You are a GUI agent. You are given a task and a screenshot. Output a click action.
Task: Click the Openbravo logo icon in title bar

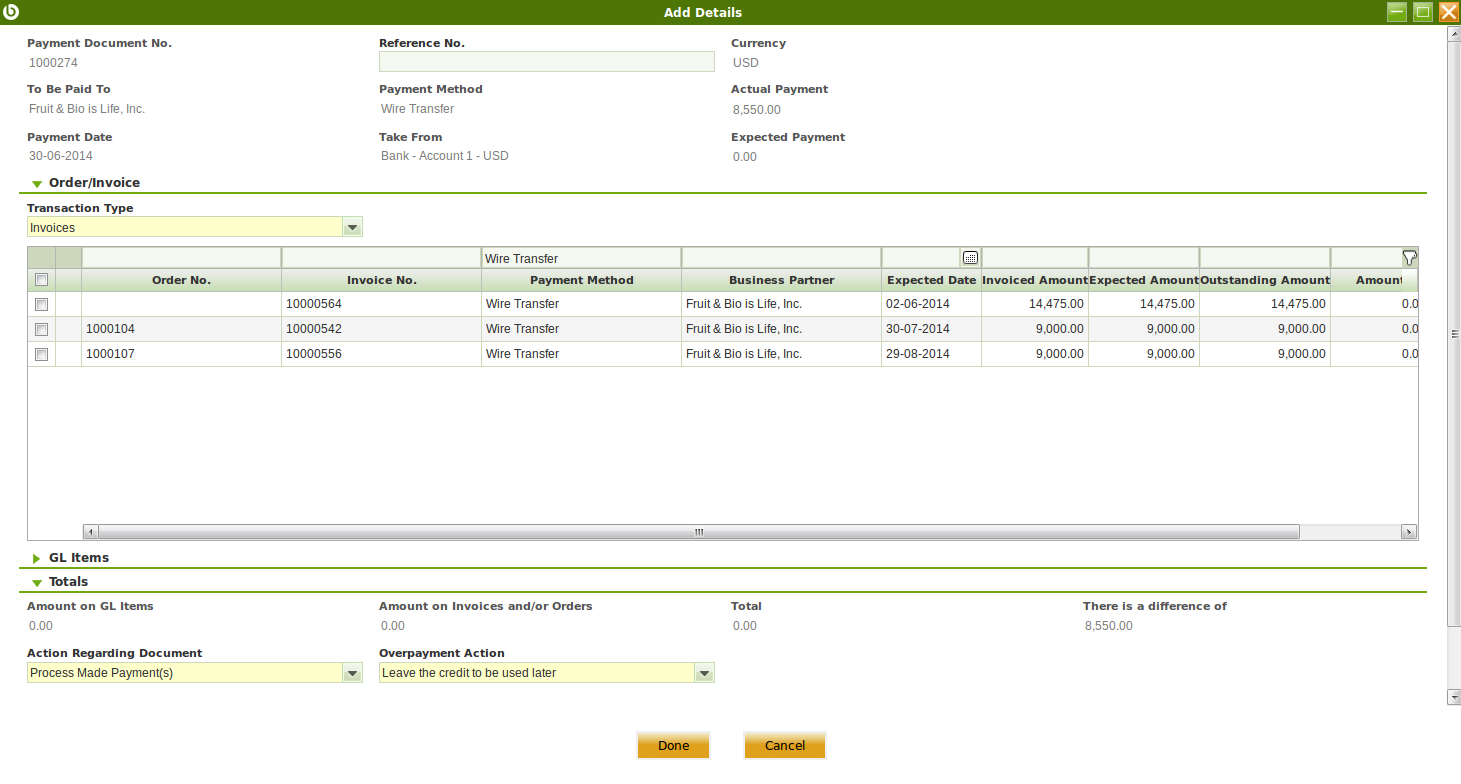click(x=12, y=12)
